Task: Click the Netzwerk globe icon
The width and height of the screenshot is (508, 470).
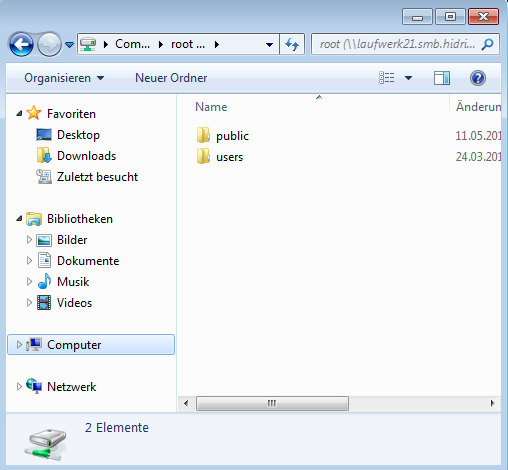Action: pyautogui.click(x=34, y=386)
